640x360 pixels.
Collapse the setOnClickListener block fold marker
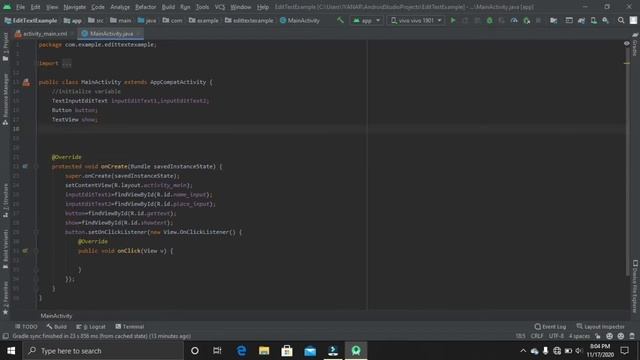36,232
